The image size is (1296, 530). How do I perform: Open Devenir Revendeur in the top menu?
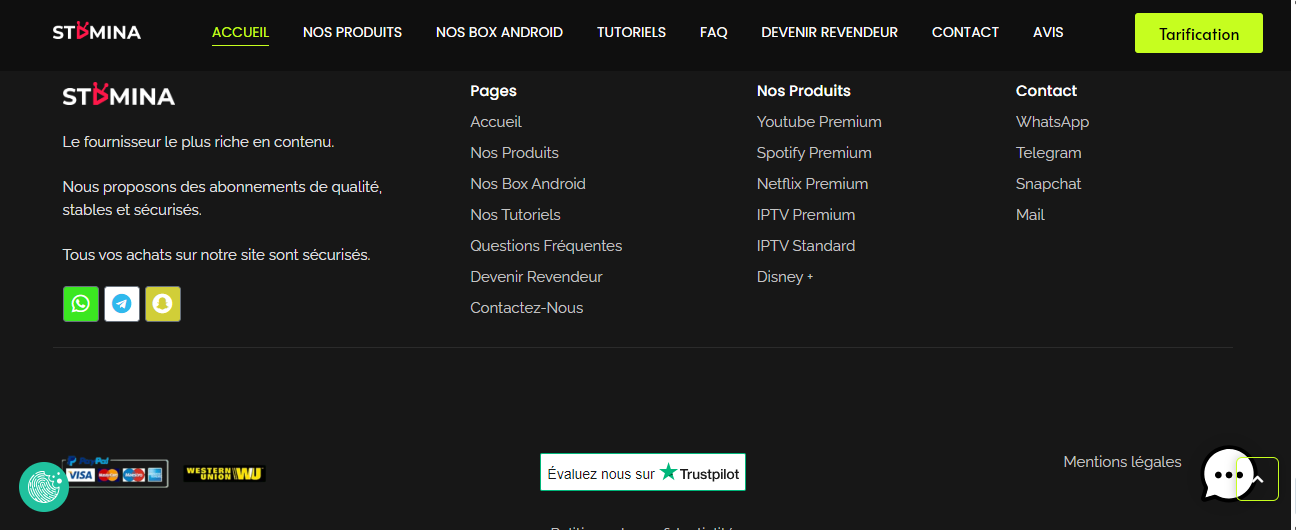point(829,32)
